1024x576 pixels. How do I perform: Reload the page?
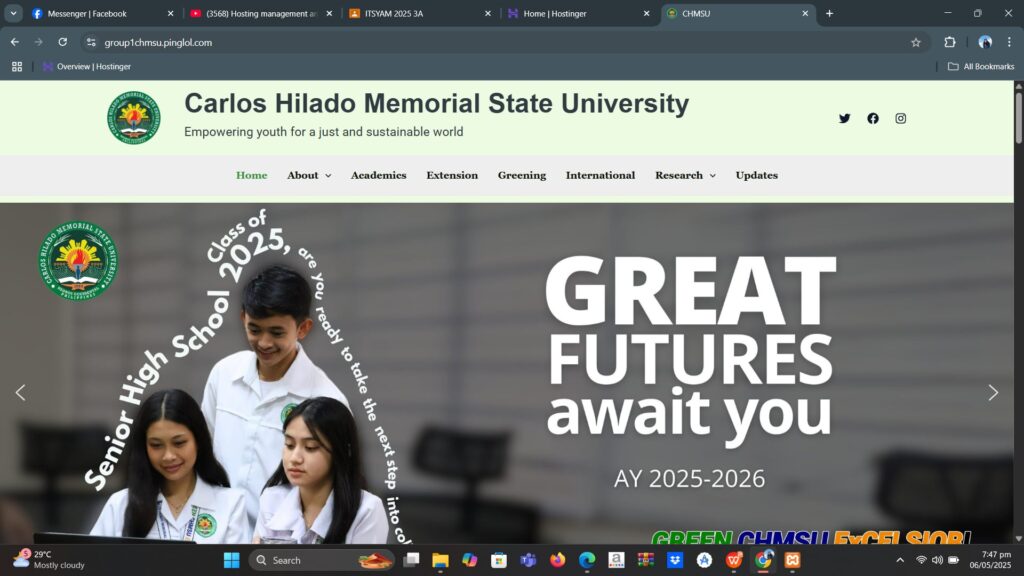pyautogui.click(x=63, y=42)
